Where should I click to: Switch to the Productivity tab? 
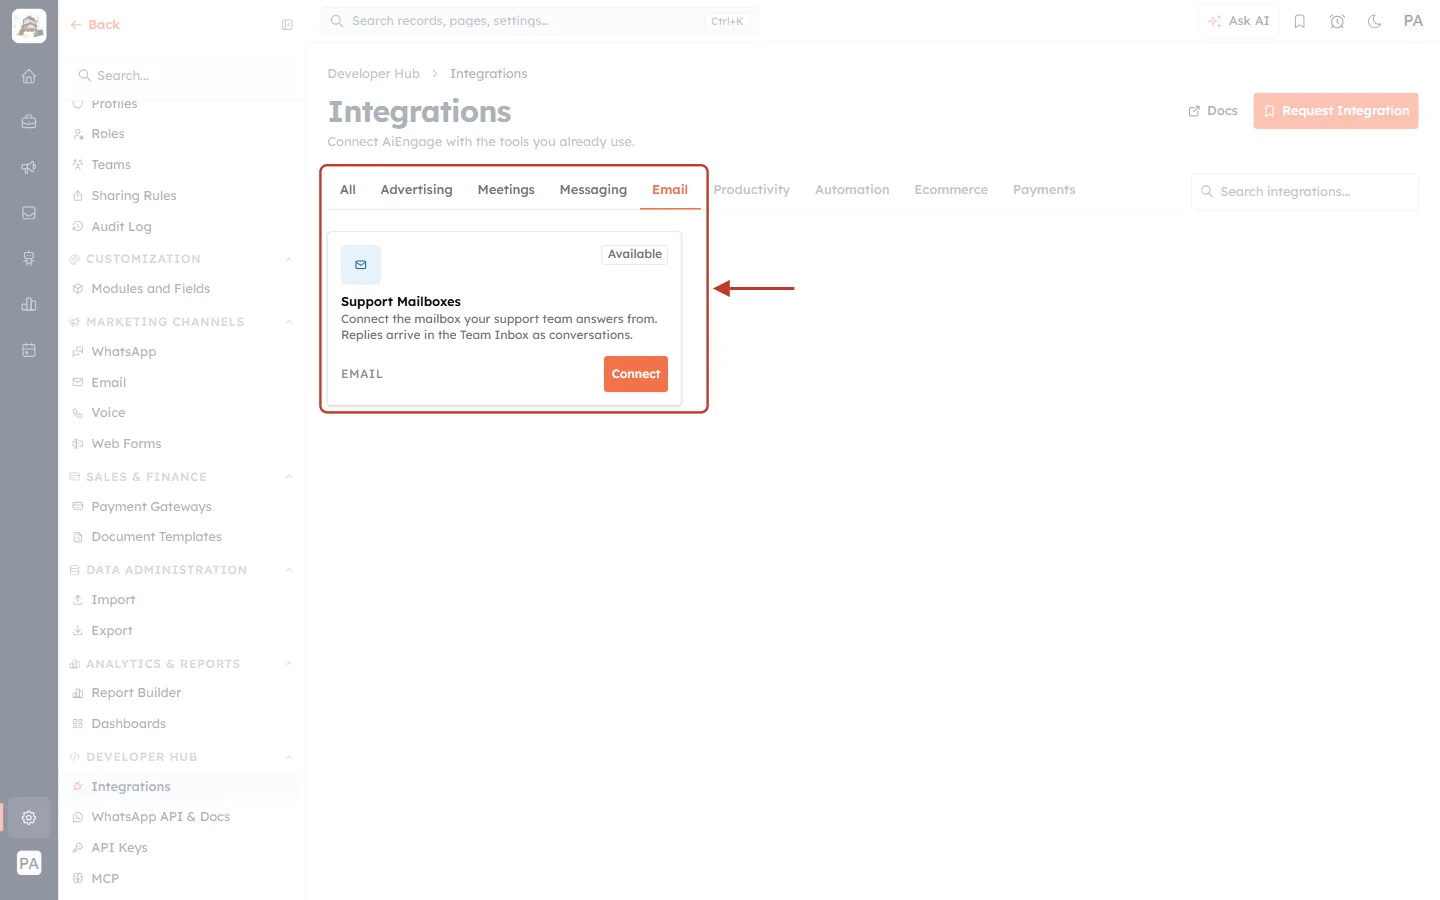coord(752,190)
